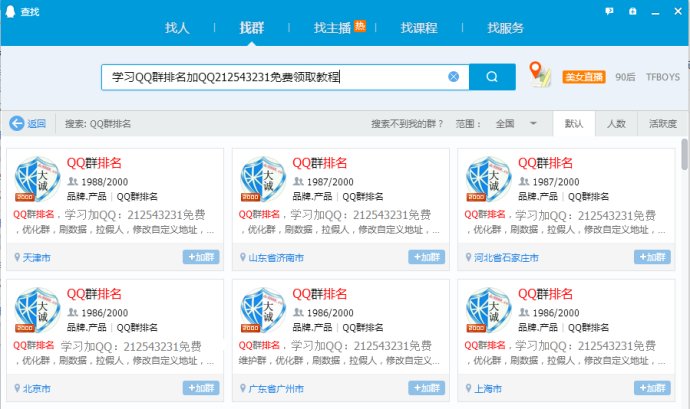Switch to the 找人 tab

click(177, 28)
